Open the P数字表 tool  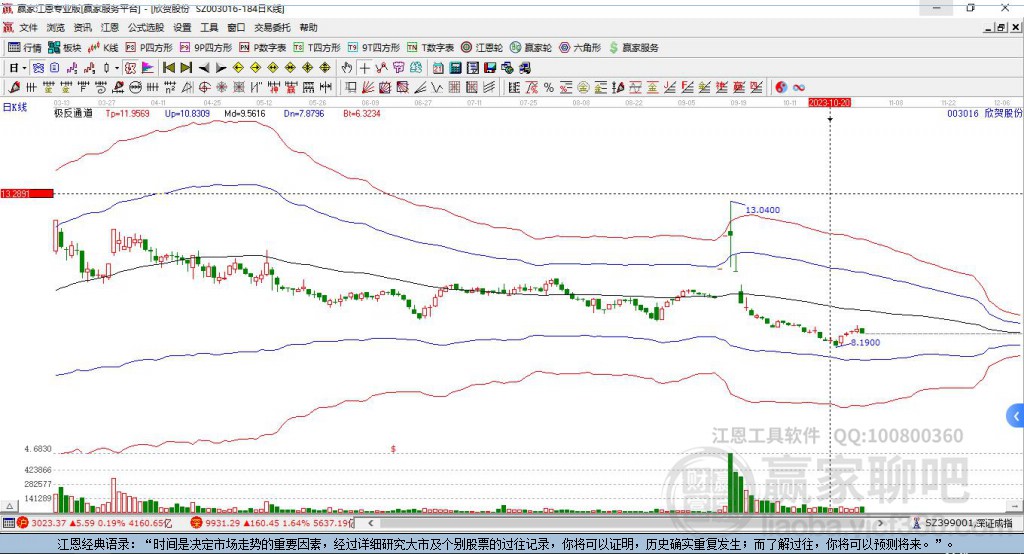(263, 48)
